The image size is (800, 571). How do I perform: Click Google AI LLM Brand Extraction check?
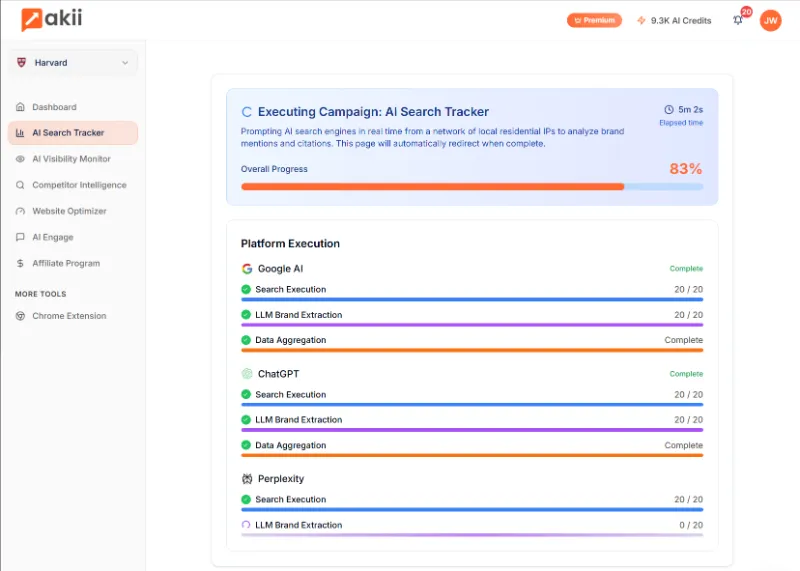[246, 315]
